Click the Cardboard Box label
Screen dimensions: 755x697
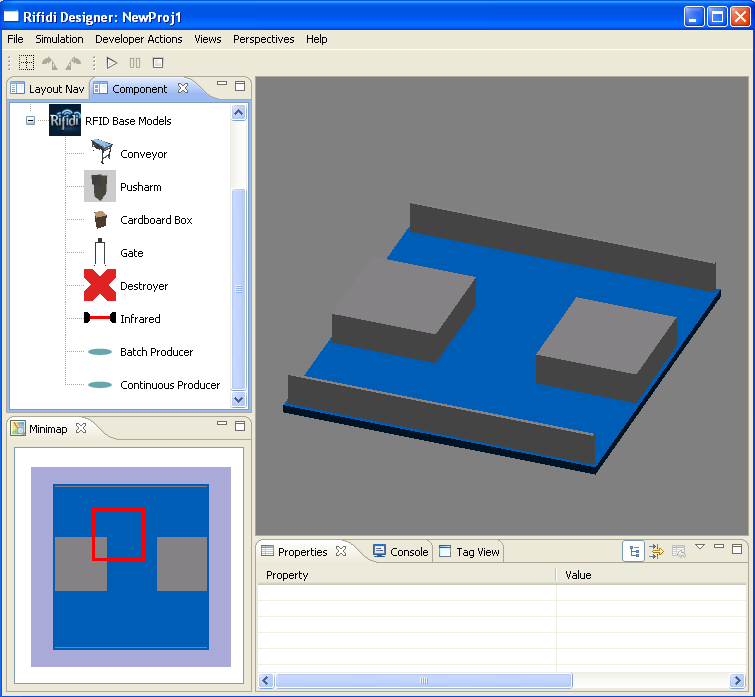pos(156,220)
